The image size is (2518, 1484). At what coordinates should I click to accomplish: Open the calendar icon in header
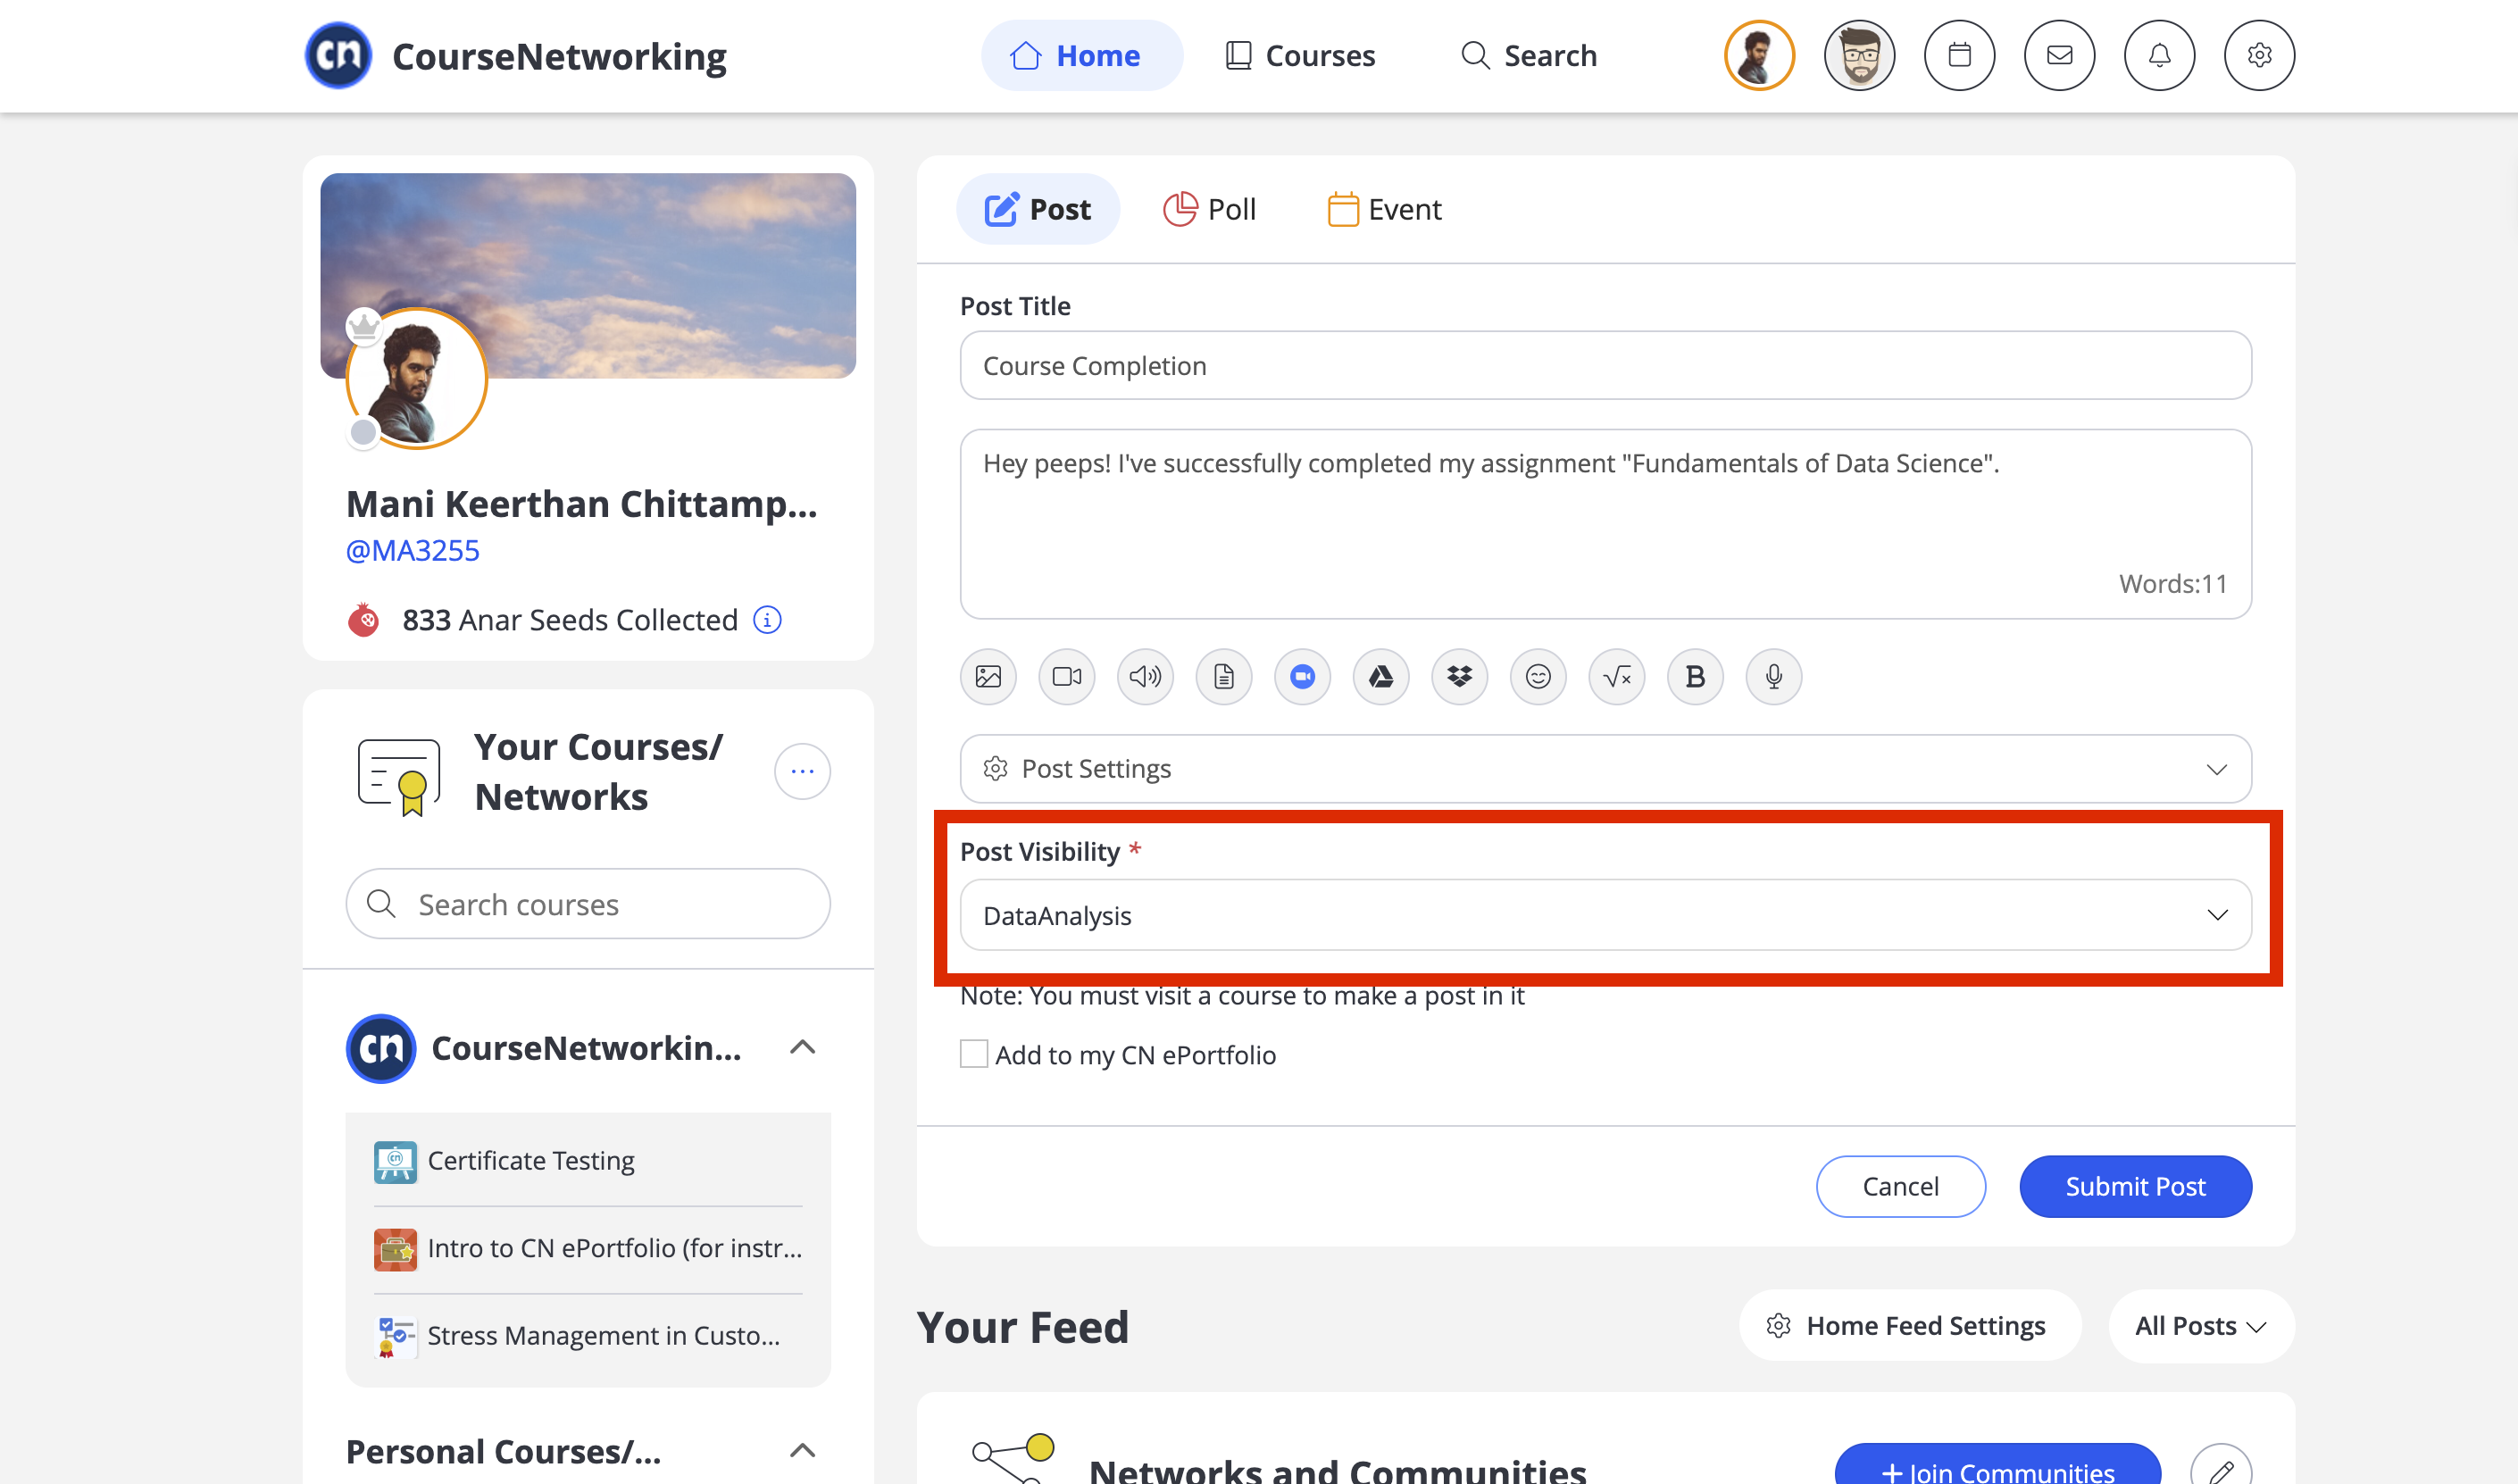(1959, 56)
